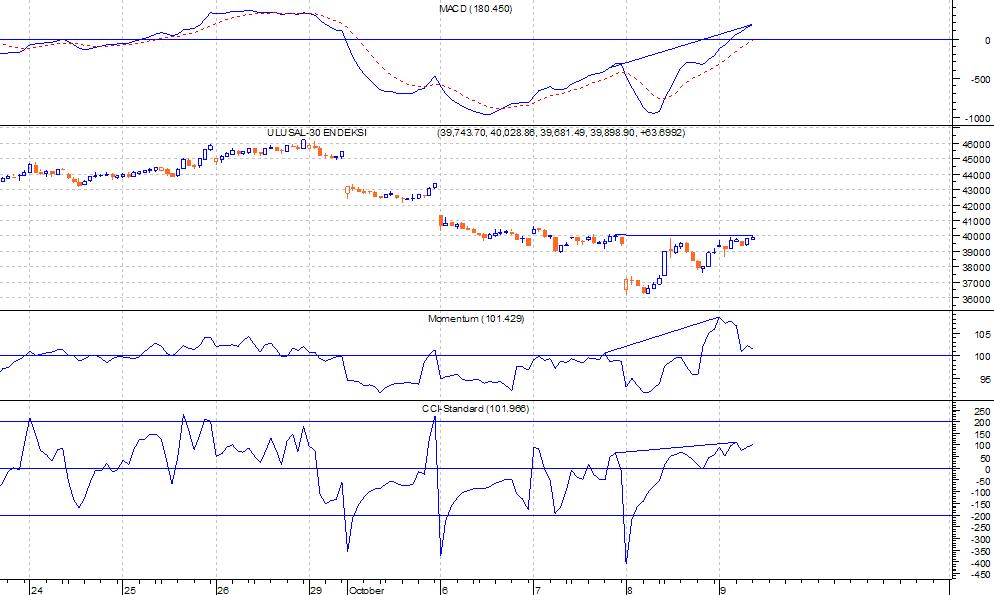Click the OHLC price values readout

(560, 133)
